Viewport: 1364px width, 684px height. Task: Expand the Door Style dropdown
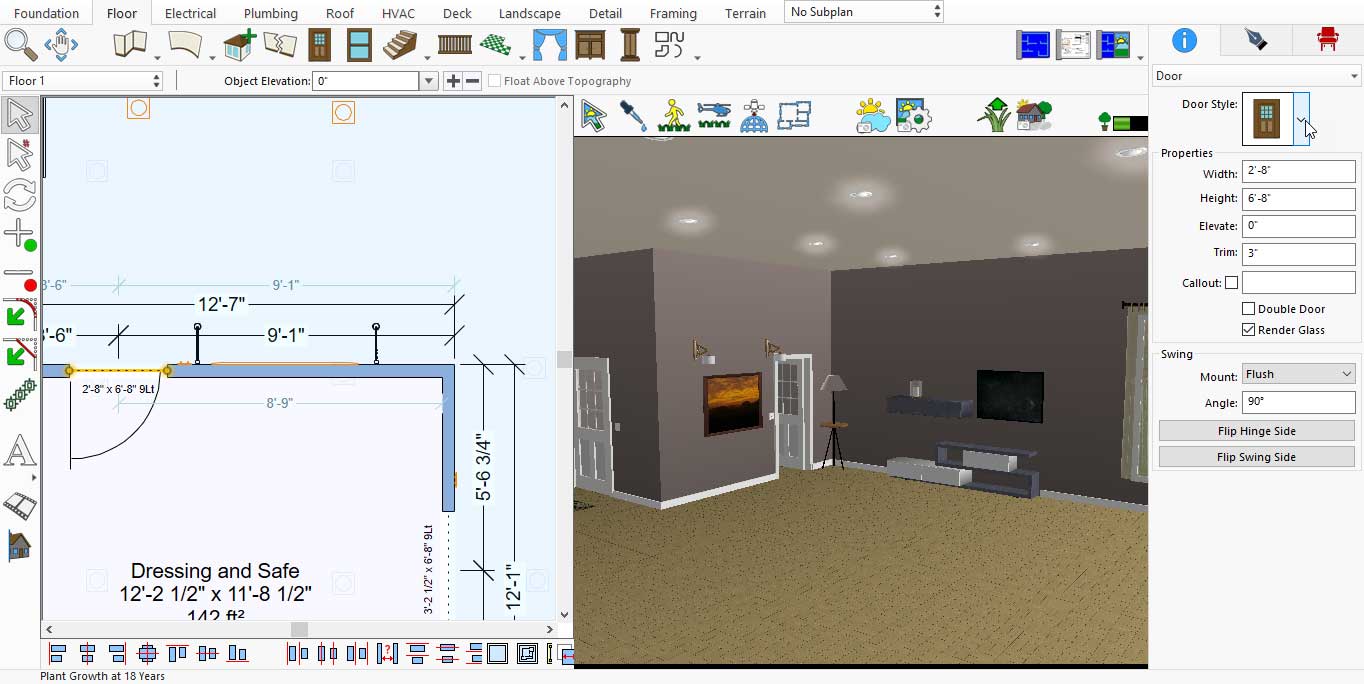[x=1301, y=119]
